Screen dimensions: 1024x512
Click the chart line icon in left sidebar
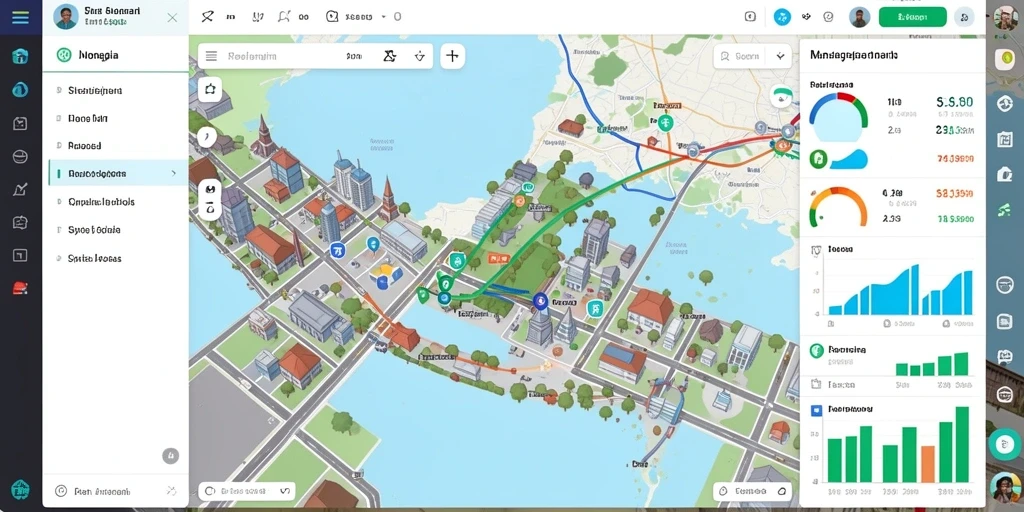tap(20, 189)
